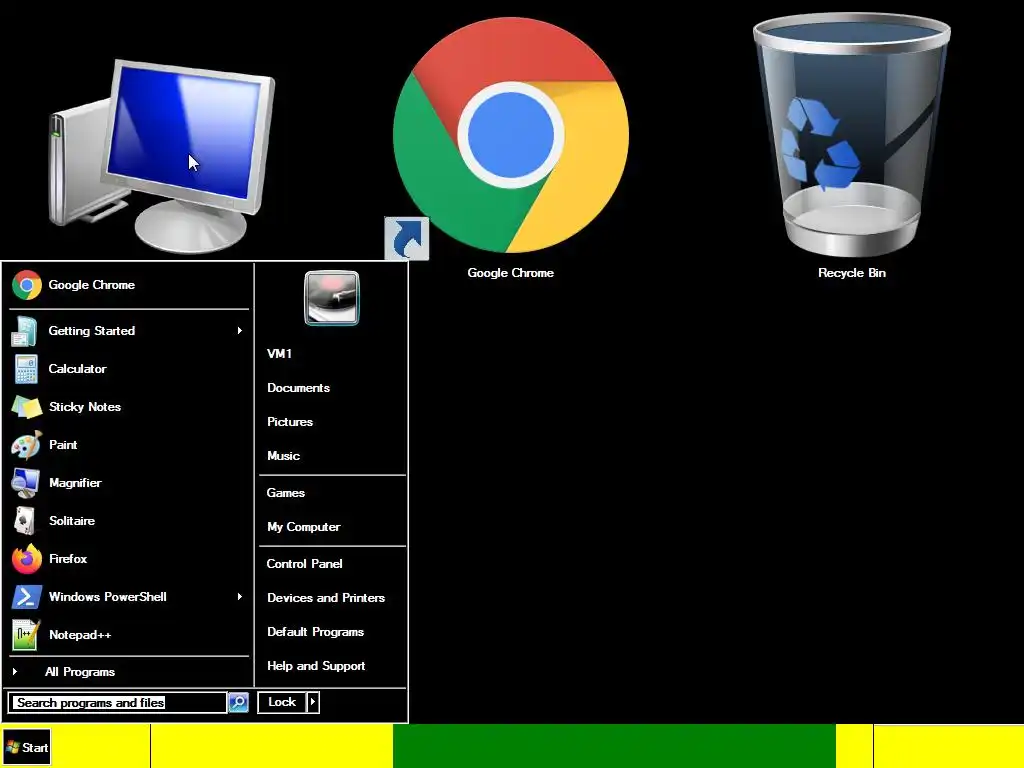Open the Recycle Bin desktop icon
The height and width of the screenshot is (768, 1024).
(x=852, y=149)
